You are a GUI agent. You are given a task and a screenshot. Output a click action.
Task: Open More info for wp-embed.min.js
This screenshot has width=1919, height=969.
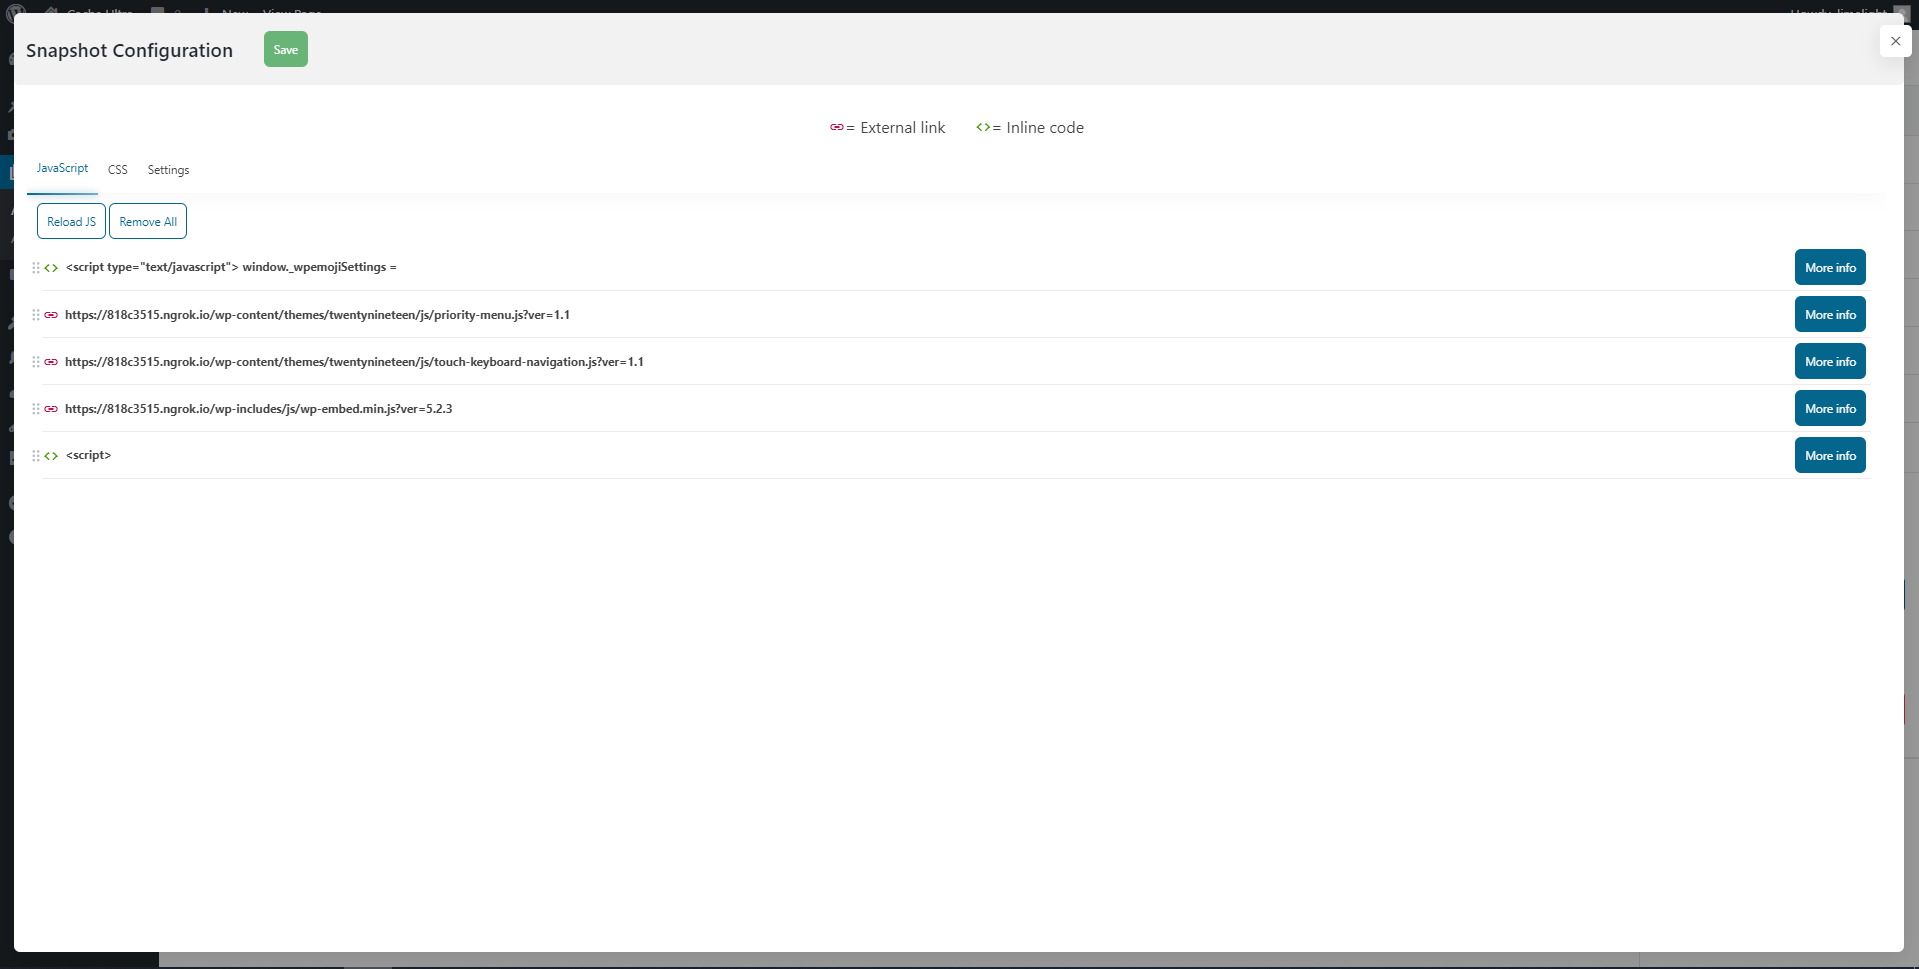click(1830, 408)
